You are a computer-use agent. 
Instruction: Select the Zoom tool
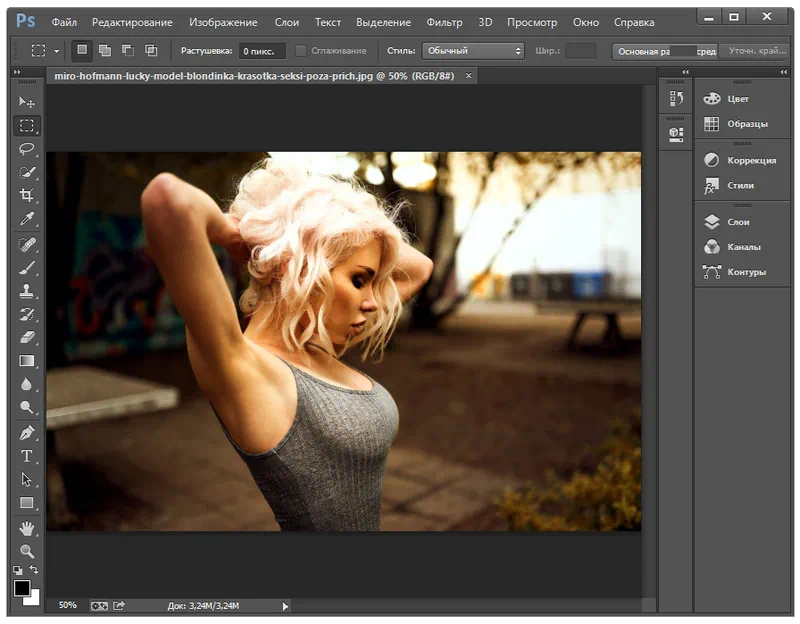27,552
